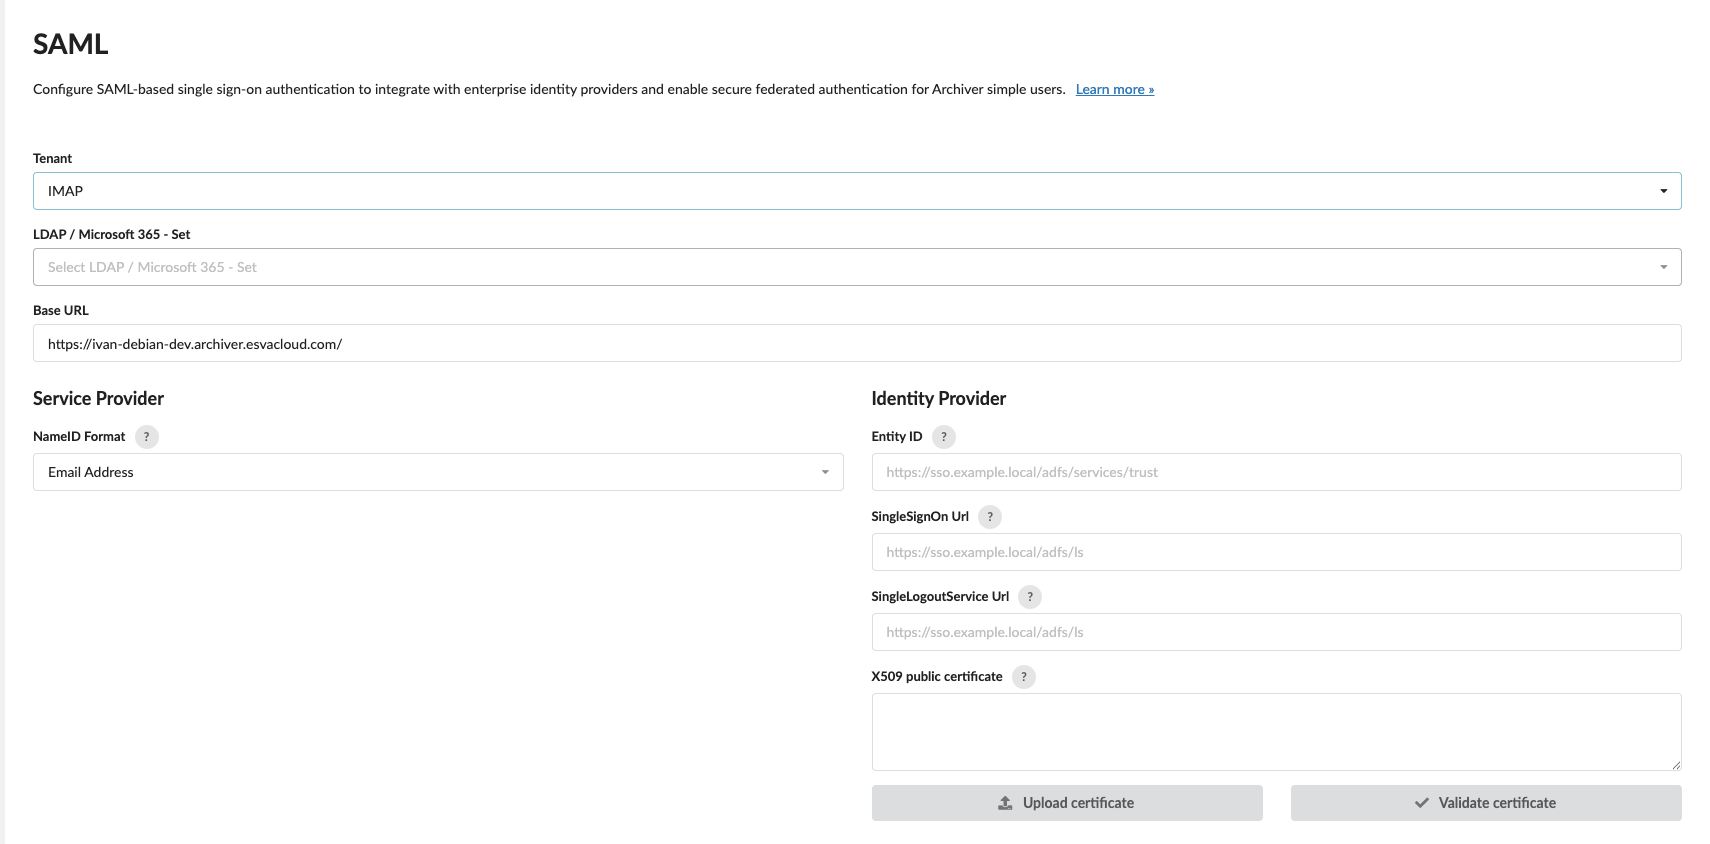This screenshot has width=1710, height=844.
Task: Click help icon beside SingleLogoutService Url
Action: coord(1030,597)
